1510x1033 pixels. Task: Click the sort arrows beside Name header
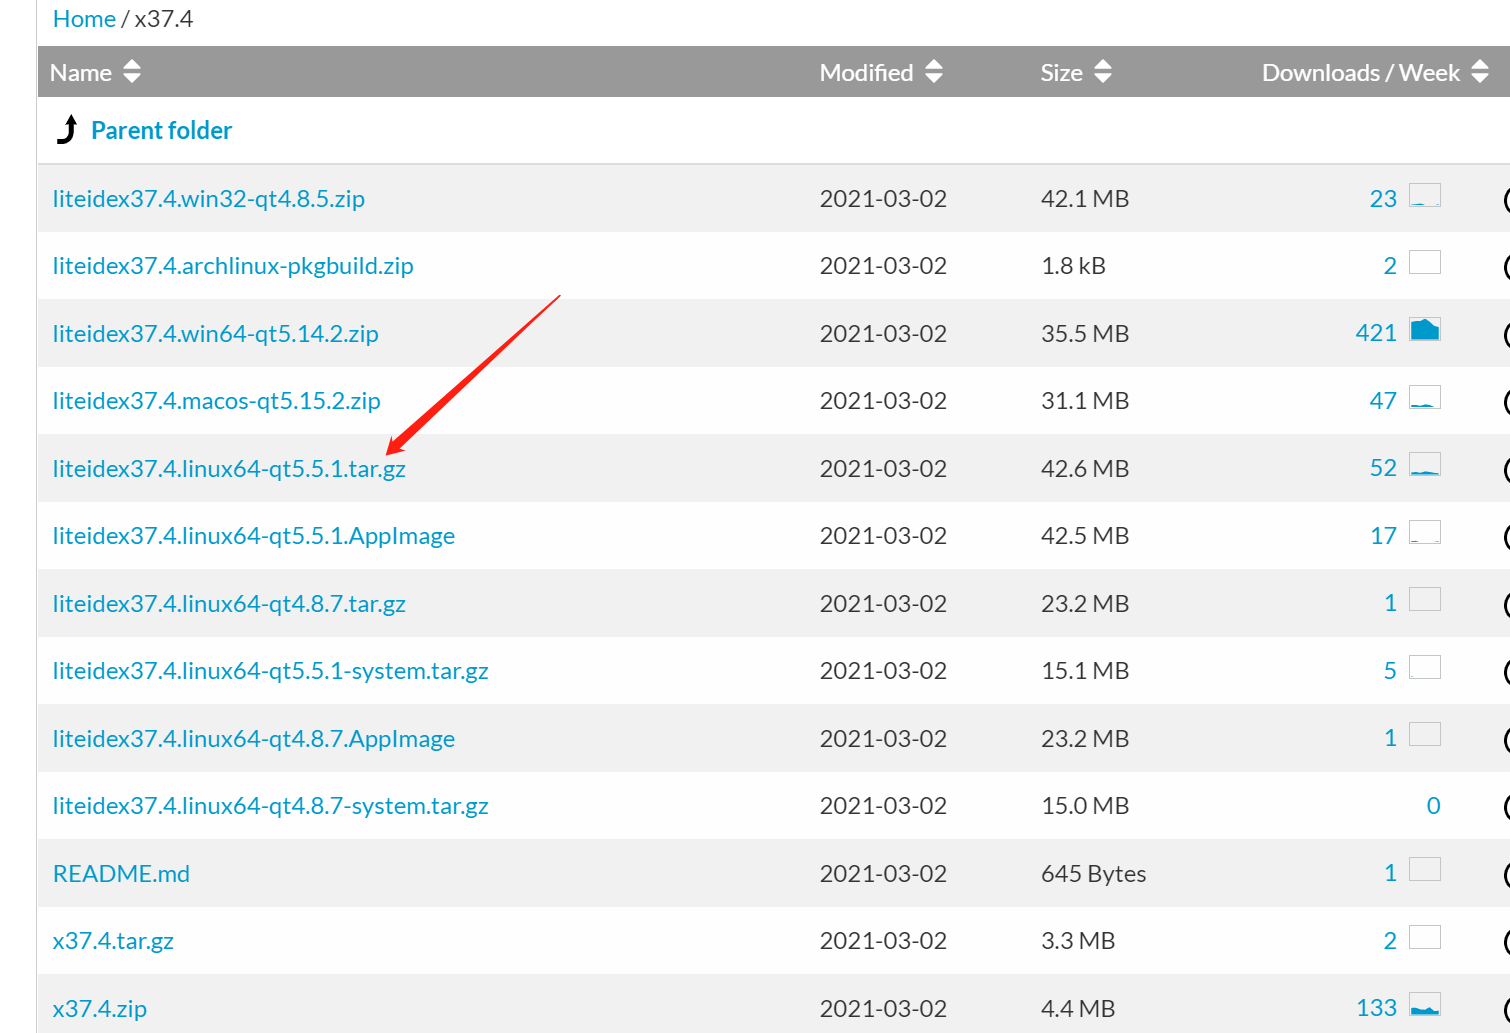(x=131, y=71)
